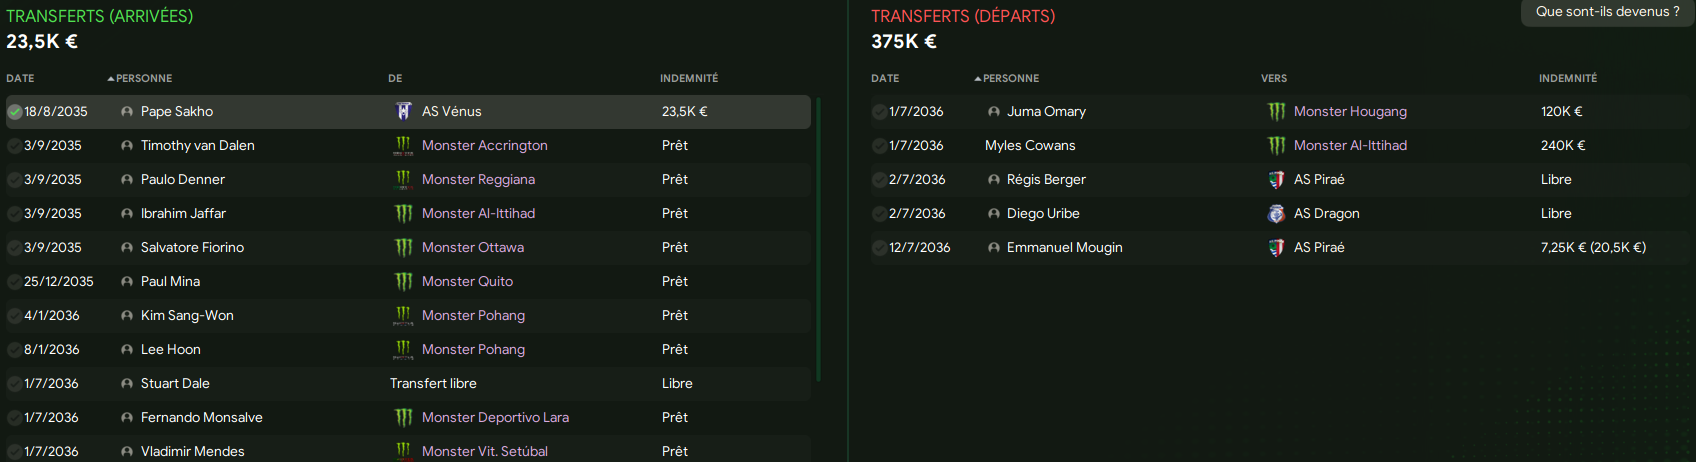Open the "Que sont-ils devenus ?" button
This screenshot has width=1696, height=462.
[1608, 12]
